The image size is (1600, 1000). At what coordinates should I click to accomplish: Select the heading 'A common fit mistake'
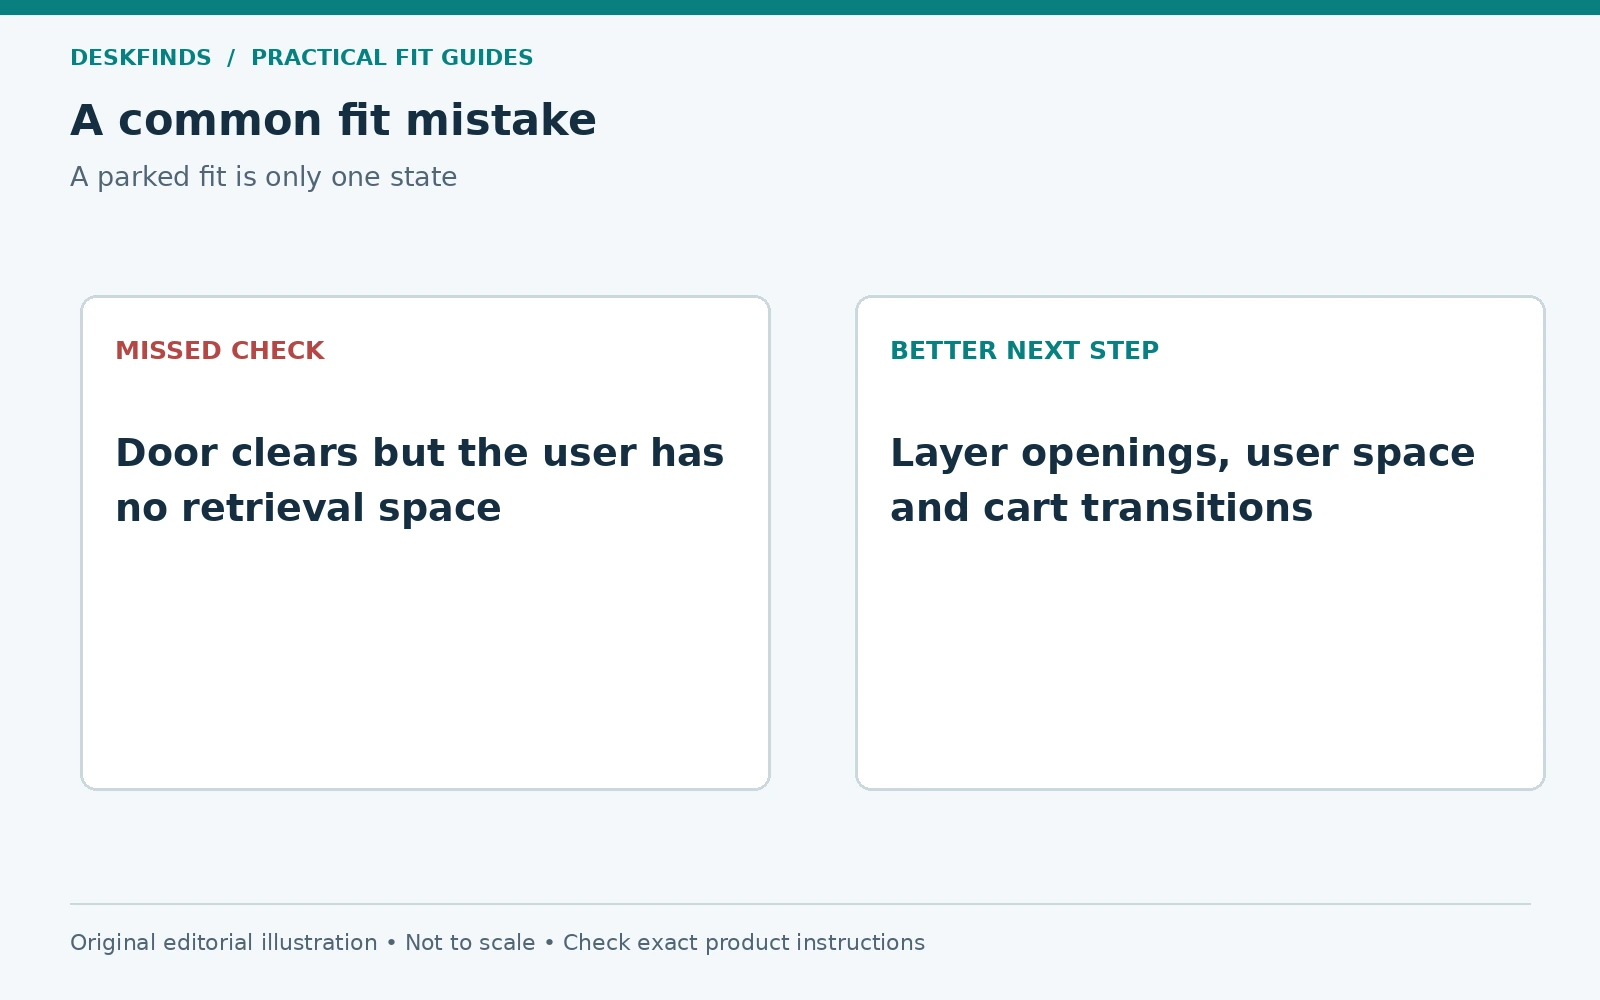click(x=333, y=120)
